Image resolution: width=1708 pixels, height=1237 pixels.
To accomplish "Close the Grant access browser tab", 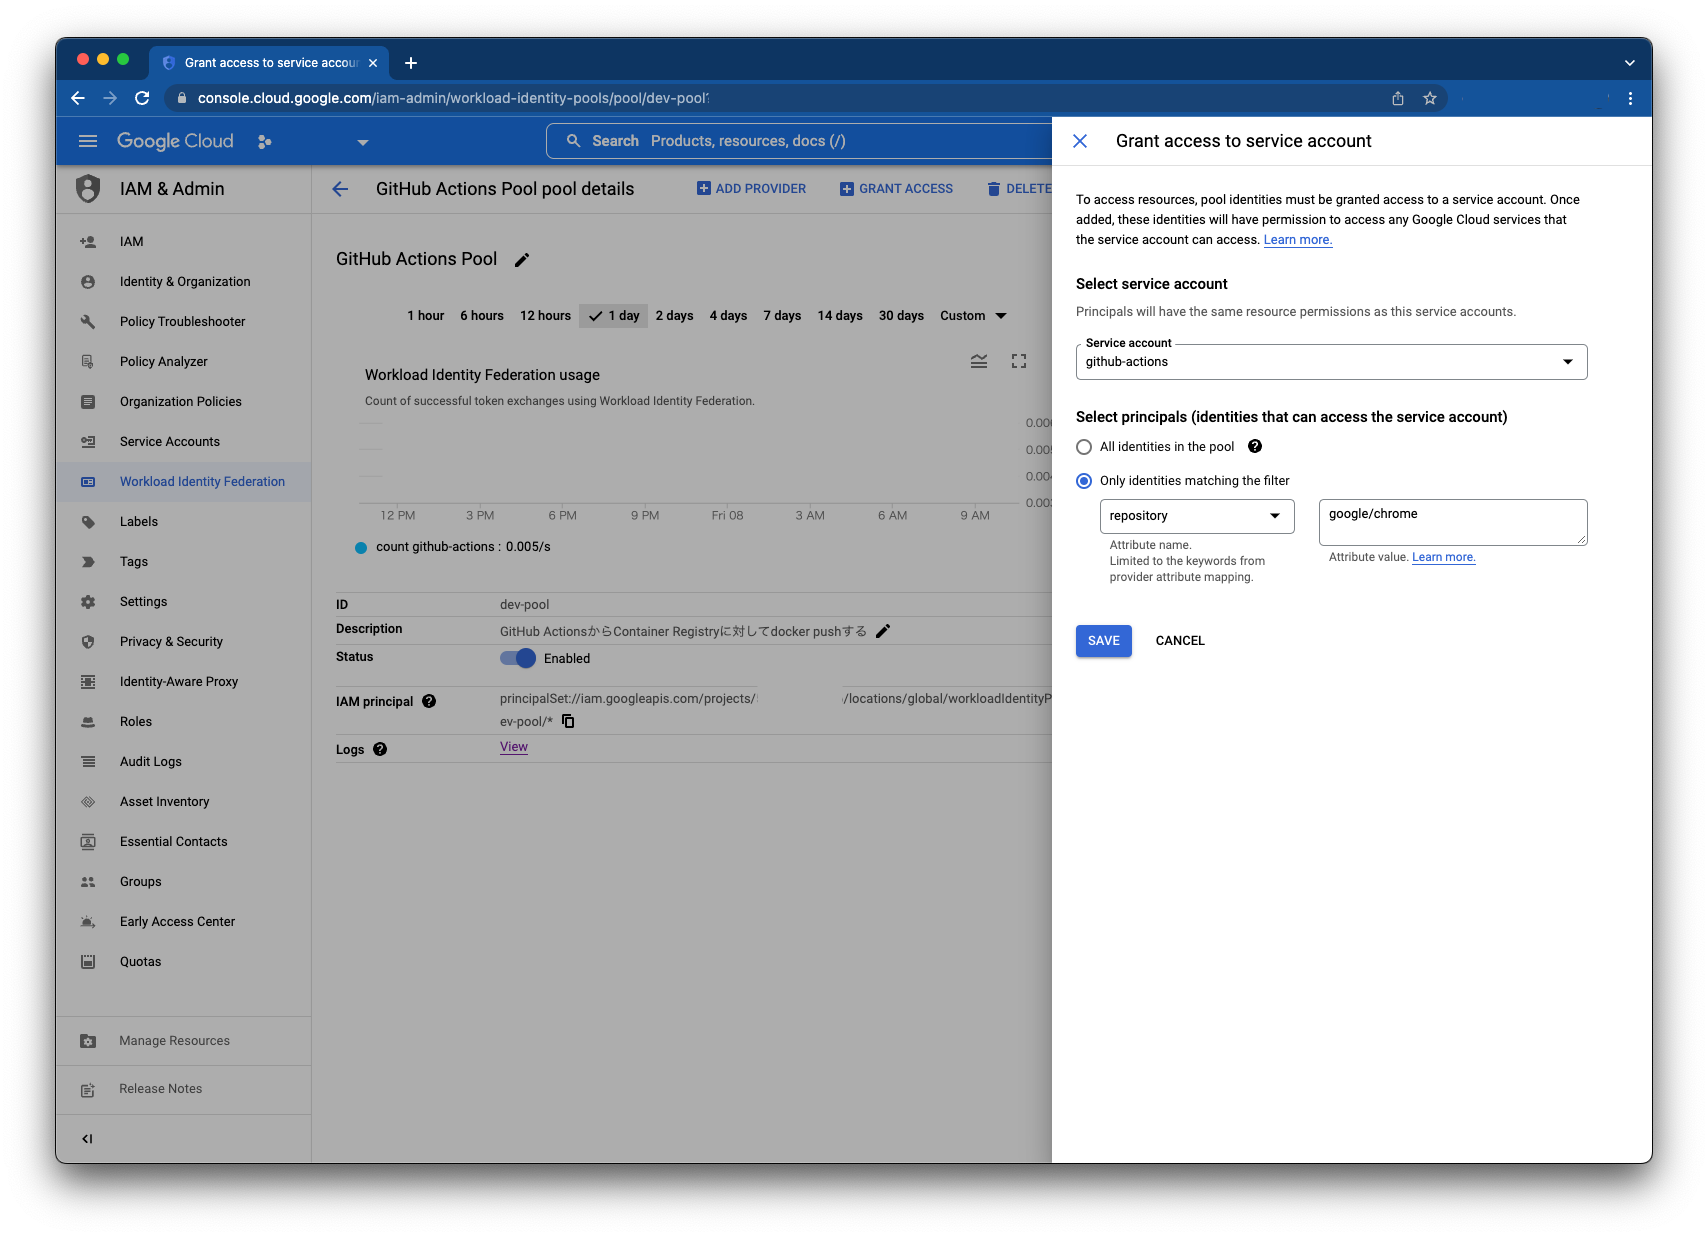I will (x=373, y=63).
